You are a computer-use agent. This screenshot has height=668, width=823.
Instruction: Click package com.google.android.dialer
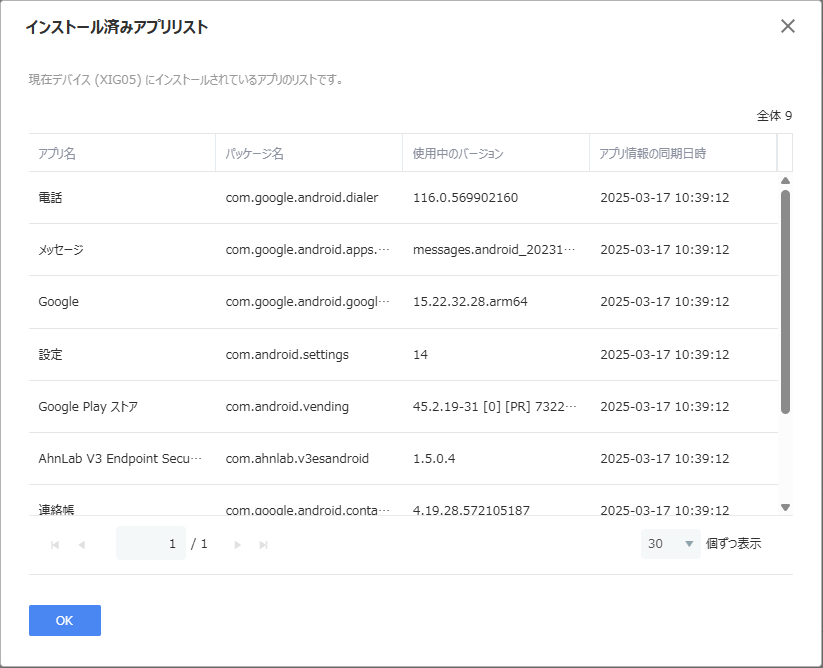point(302,198)
